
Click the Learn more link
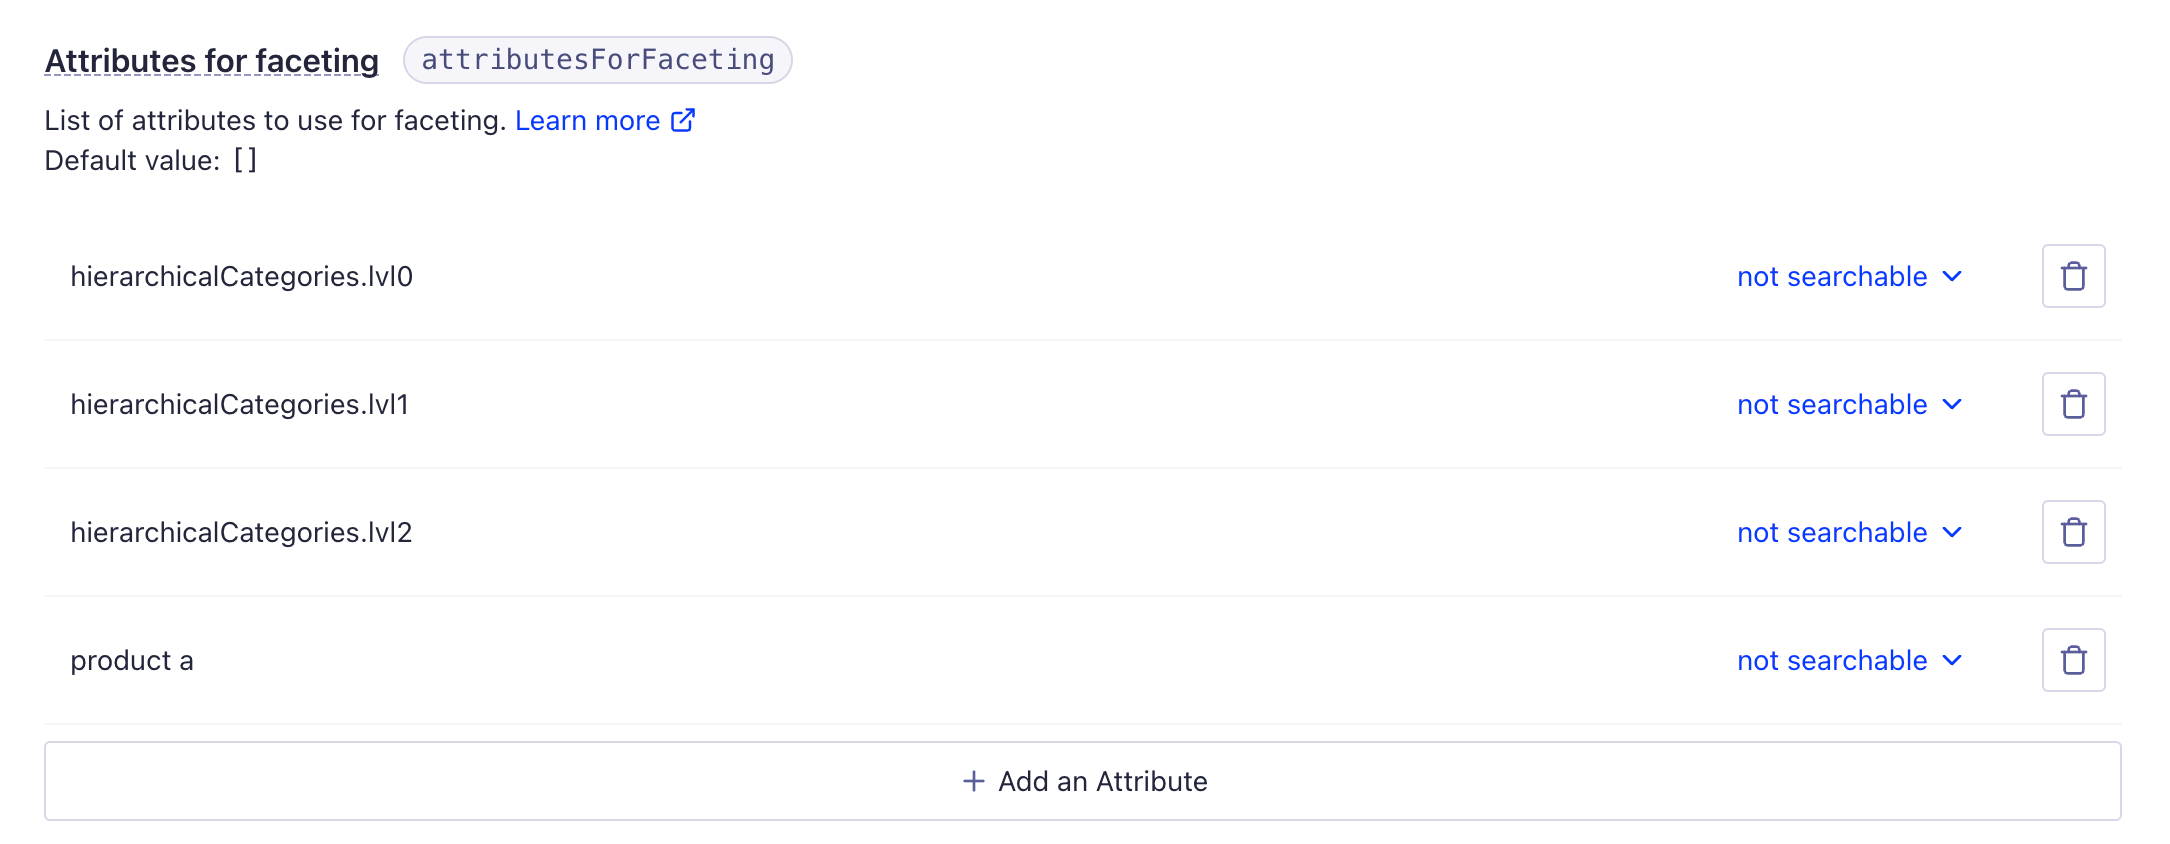point(587,119)
